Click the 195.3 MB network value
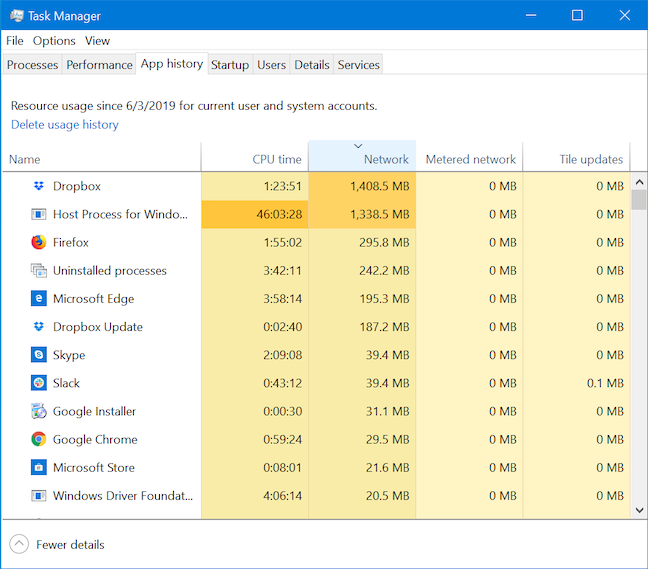648x569 pixels. (384, 299)
